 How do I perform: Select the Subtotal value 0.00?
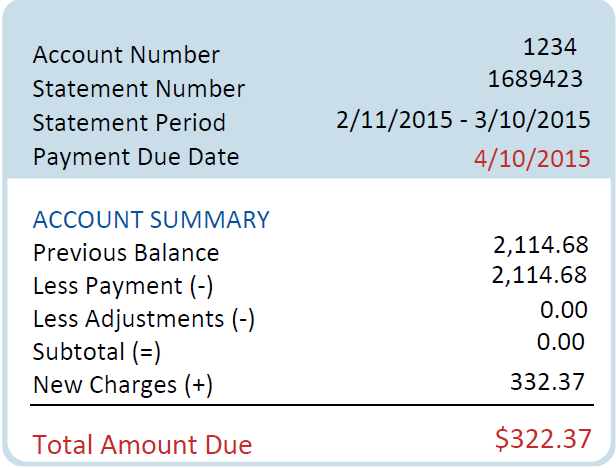[560, 342]
